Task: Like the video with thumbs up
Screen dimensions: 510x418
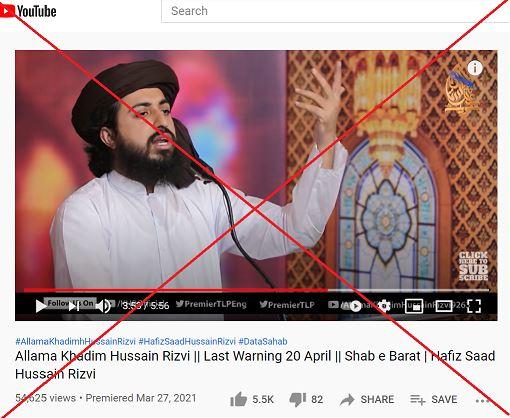Action: [252, 399]
